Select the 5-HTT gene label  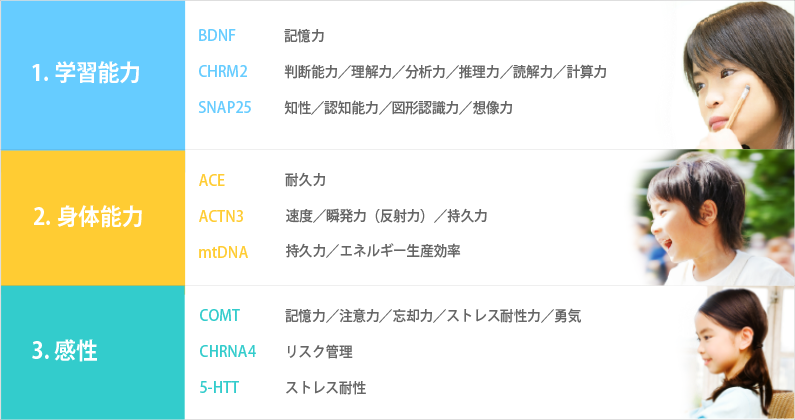tap(219, 388)
